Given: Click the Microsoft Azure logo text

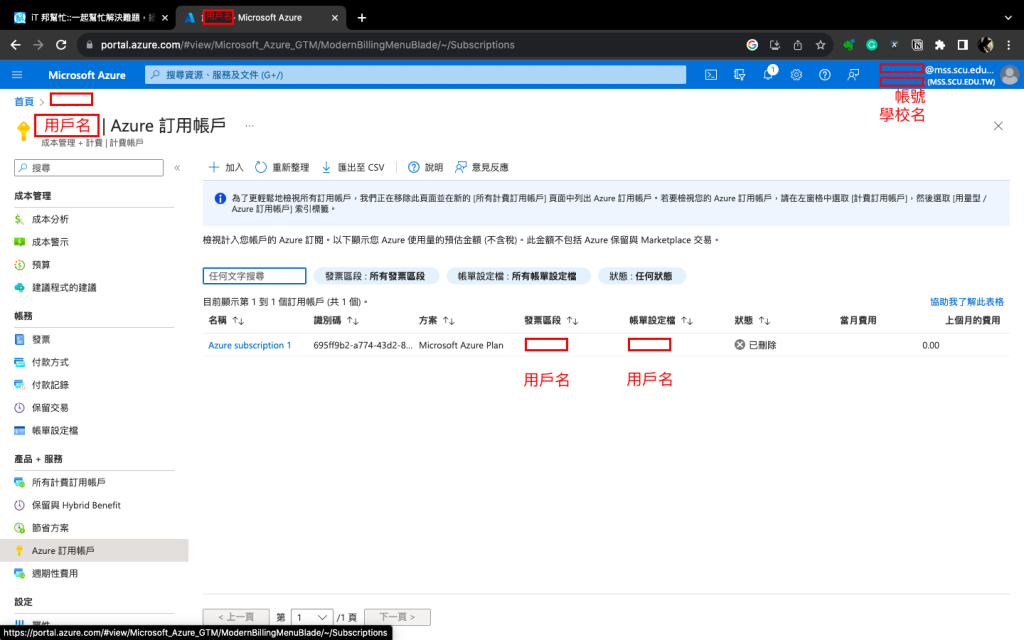Looking at the screenshot, I should point(87,75).
